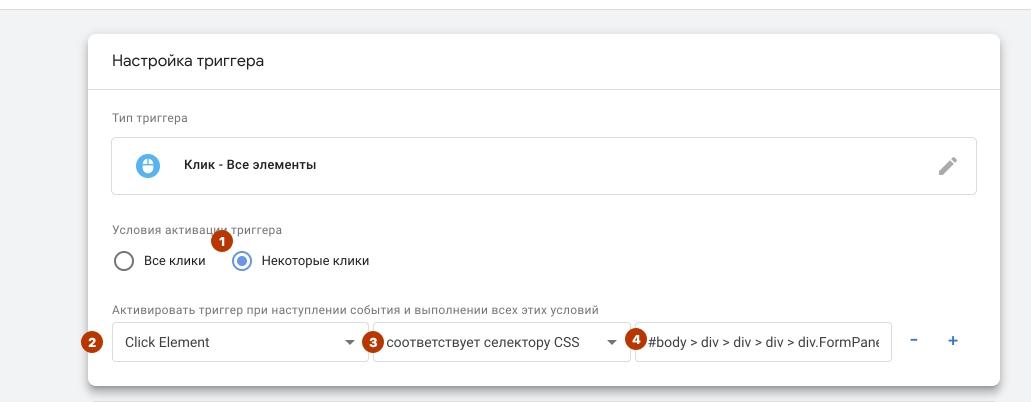Open the 'соответствует селектору CSS' operator dropdown
Screen dimensions: 1031x402
[x=502, y=342]
